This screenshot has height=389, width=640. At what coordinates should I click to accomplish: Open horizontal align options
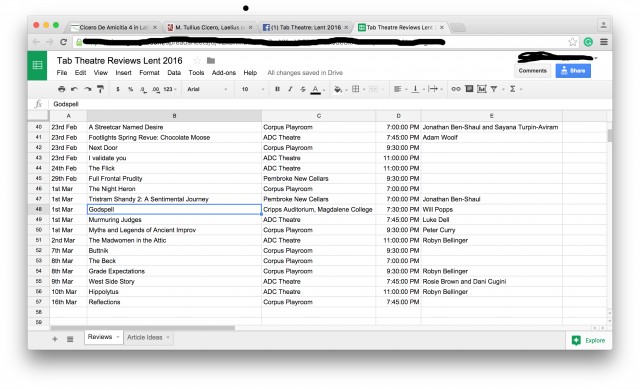point(397,89)
